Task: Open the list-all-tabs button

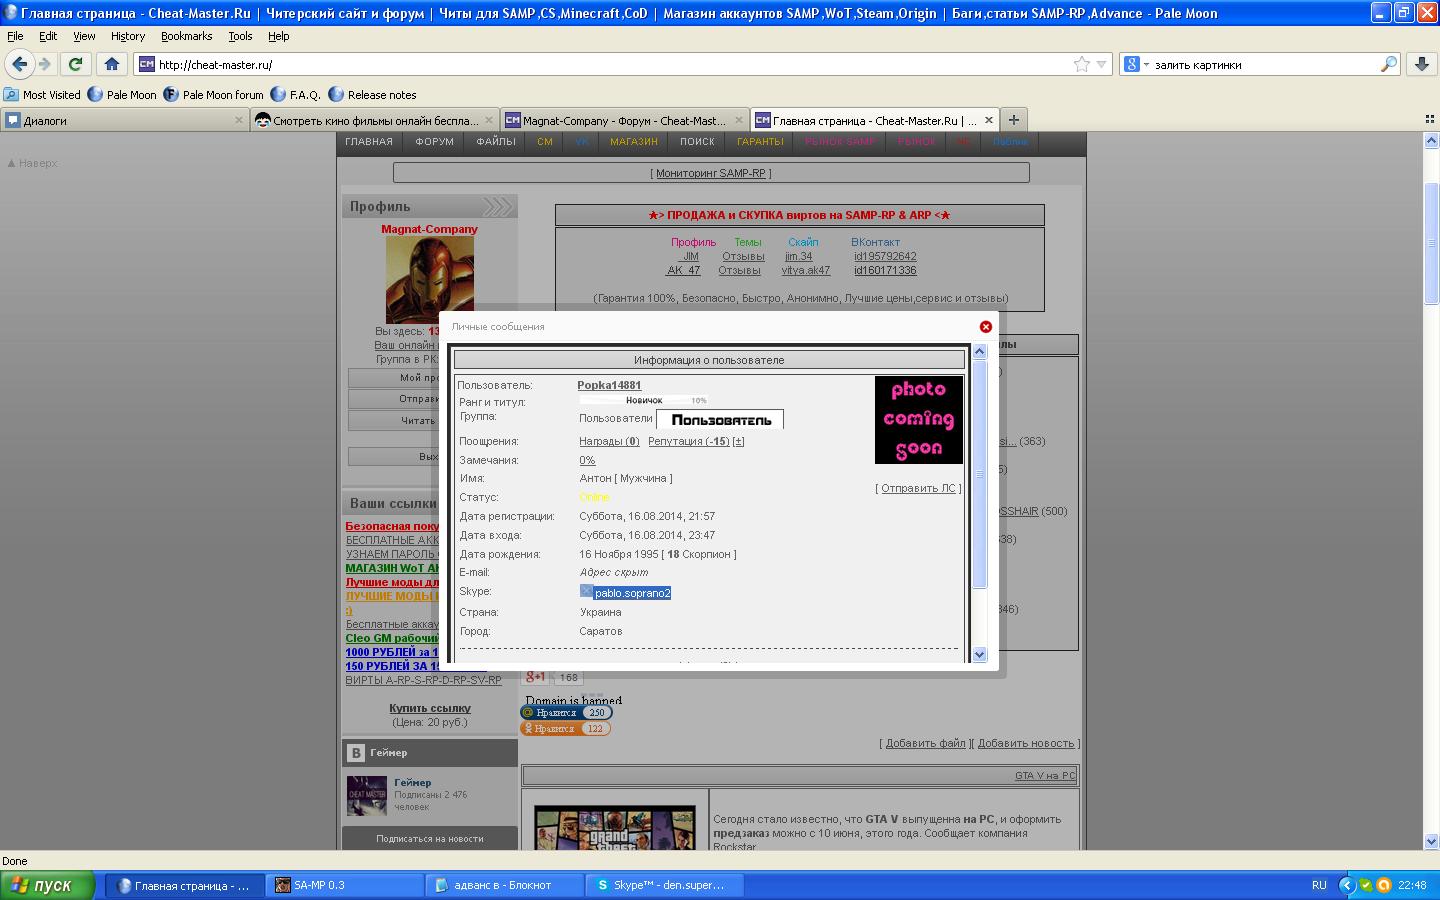Action: pos(1429,119)
